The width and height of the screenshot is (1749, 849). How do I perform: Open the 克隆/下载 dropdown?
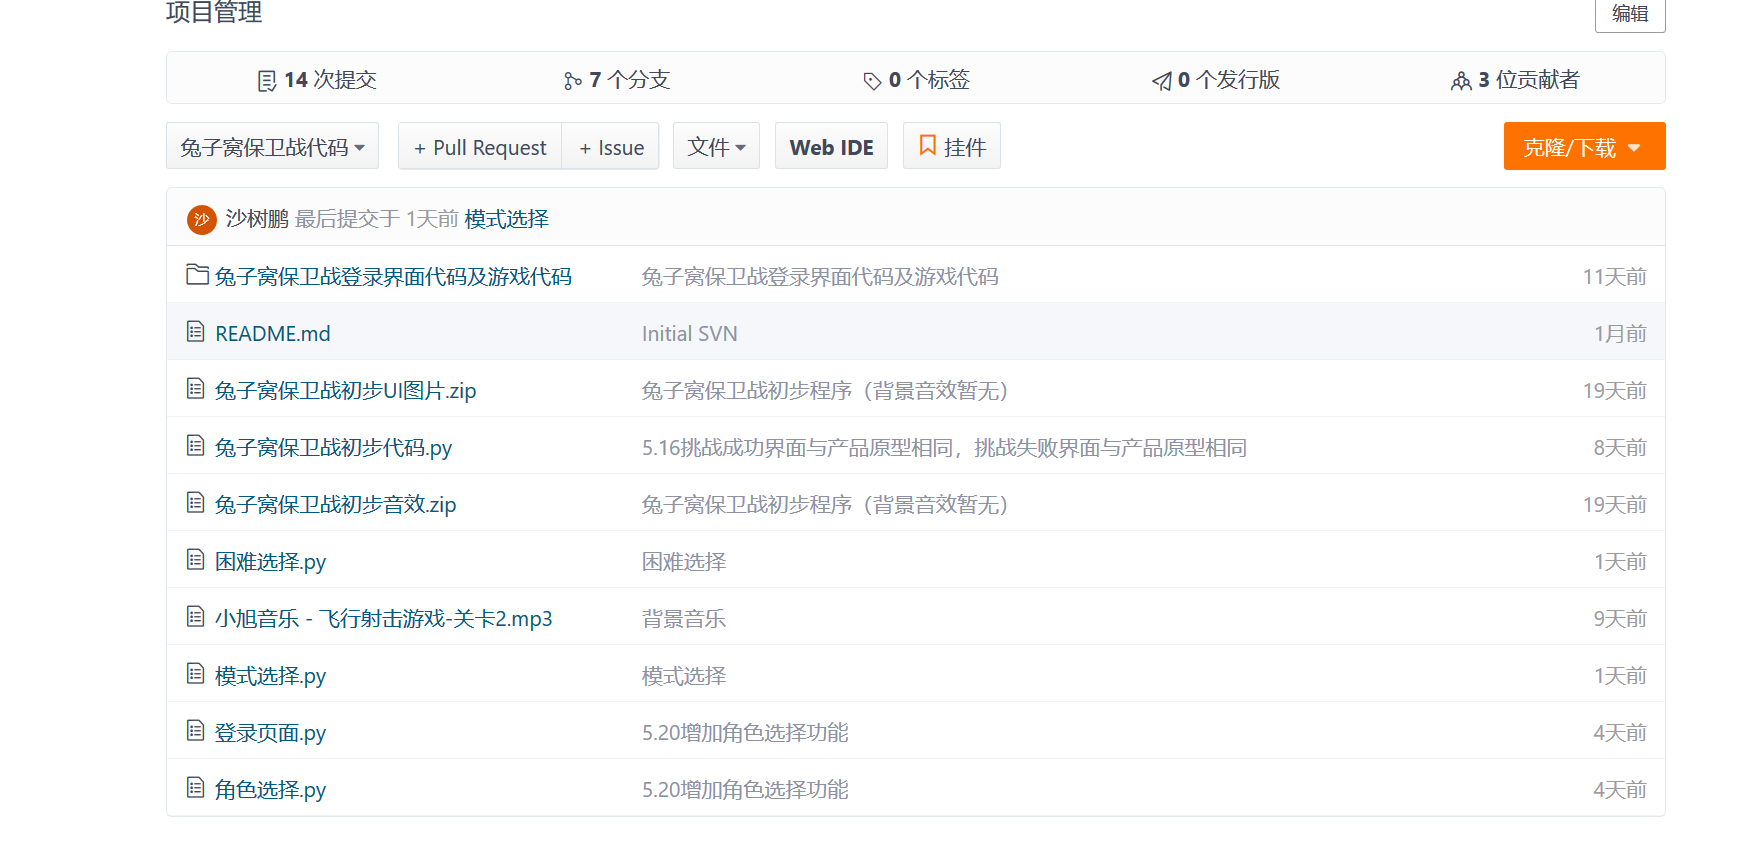tap(1584, 146)
